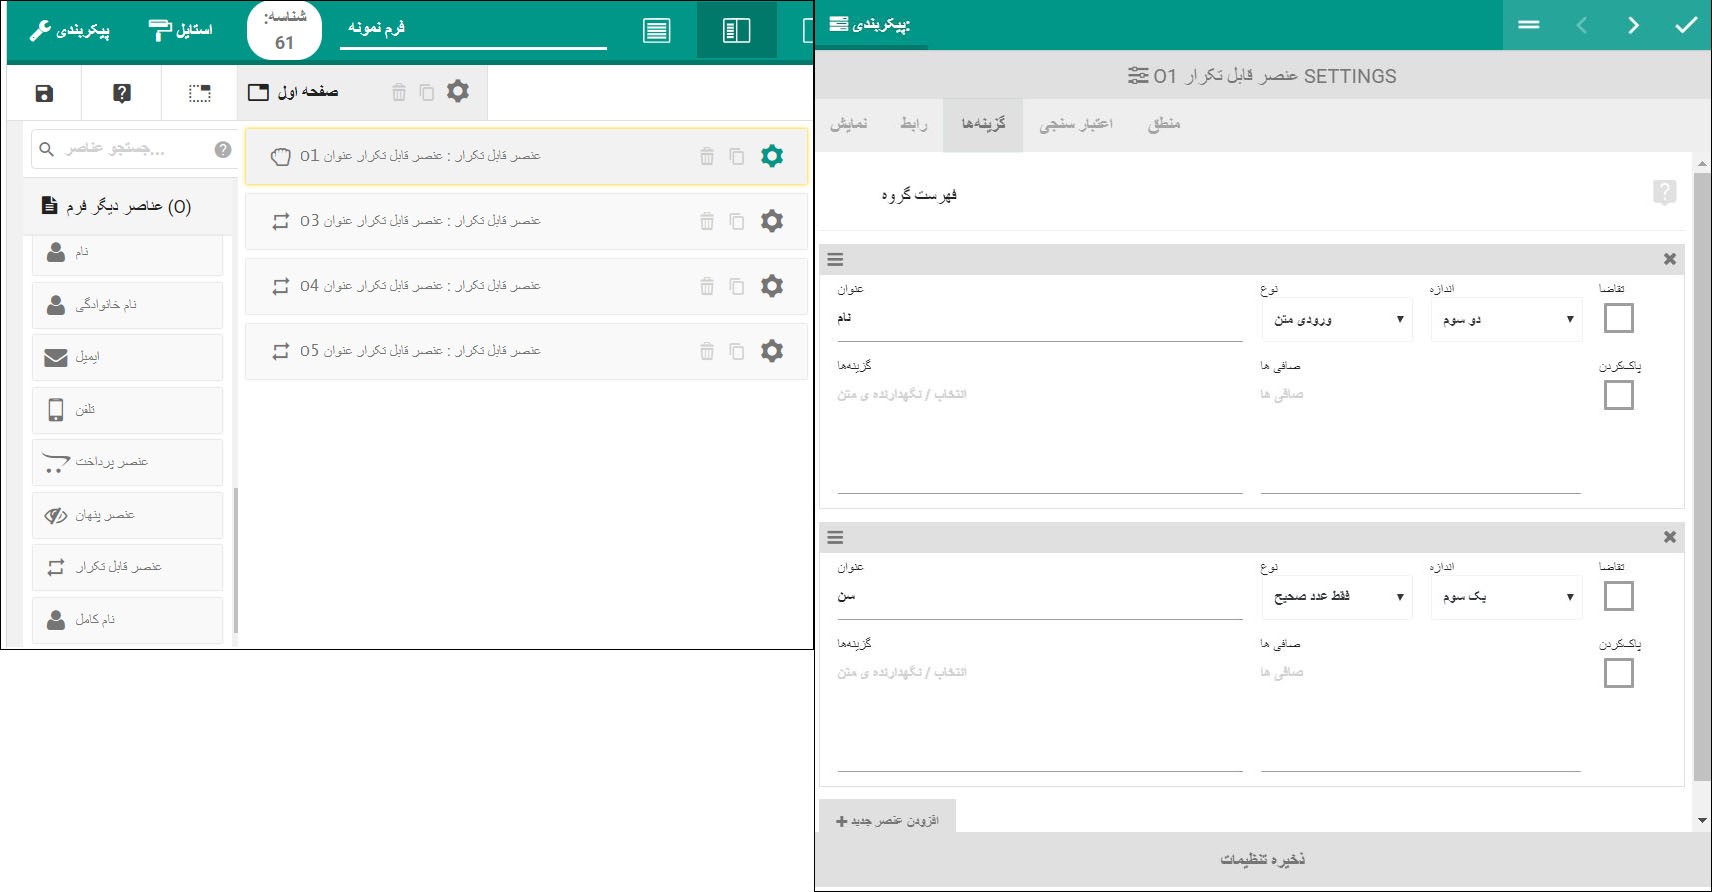Click the settings panel scrollbar down arrow
The width and height of the screenshot is (1712, 892).
[x=1702, y=821]
